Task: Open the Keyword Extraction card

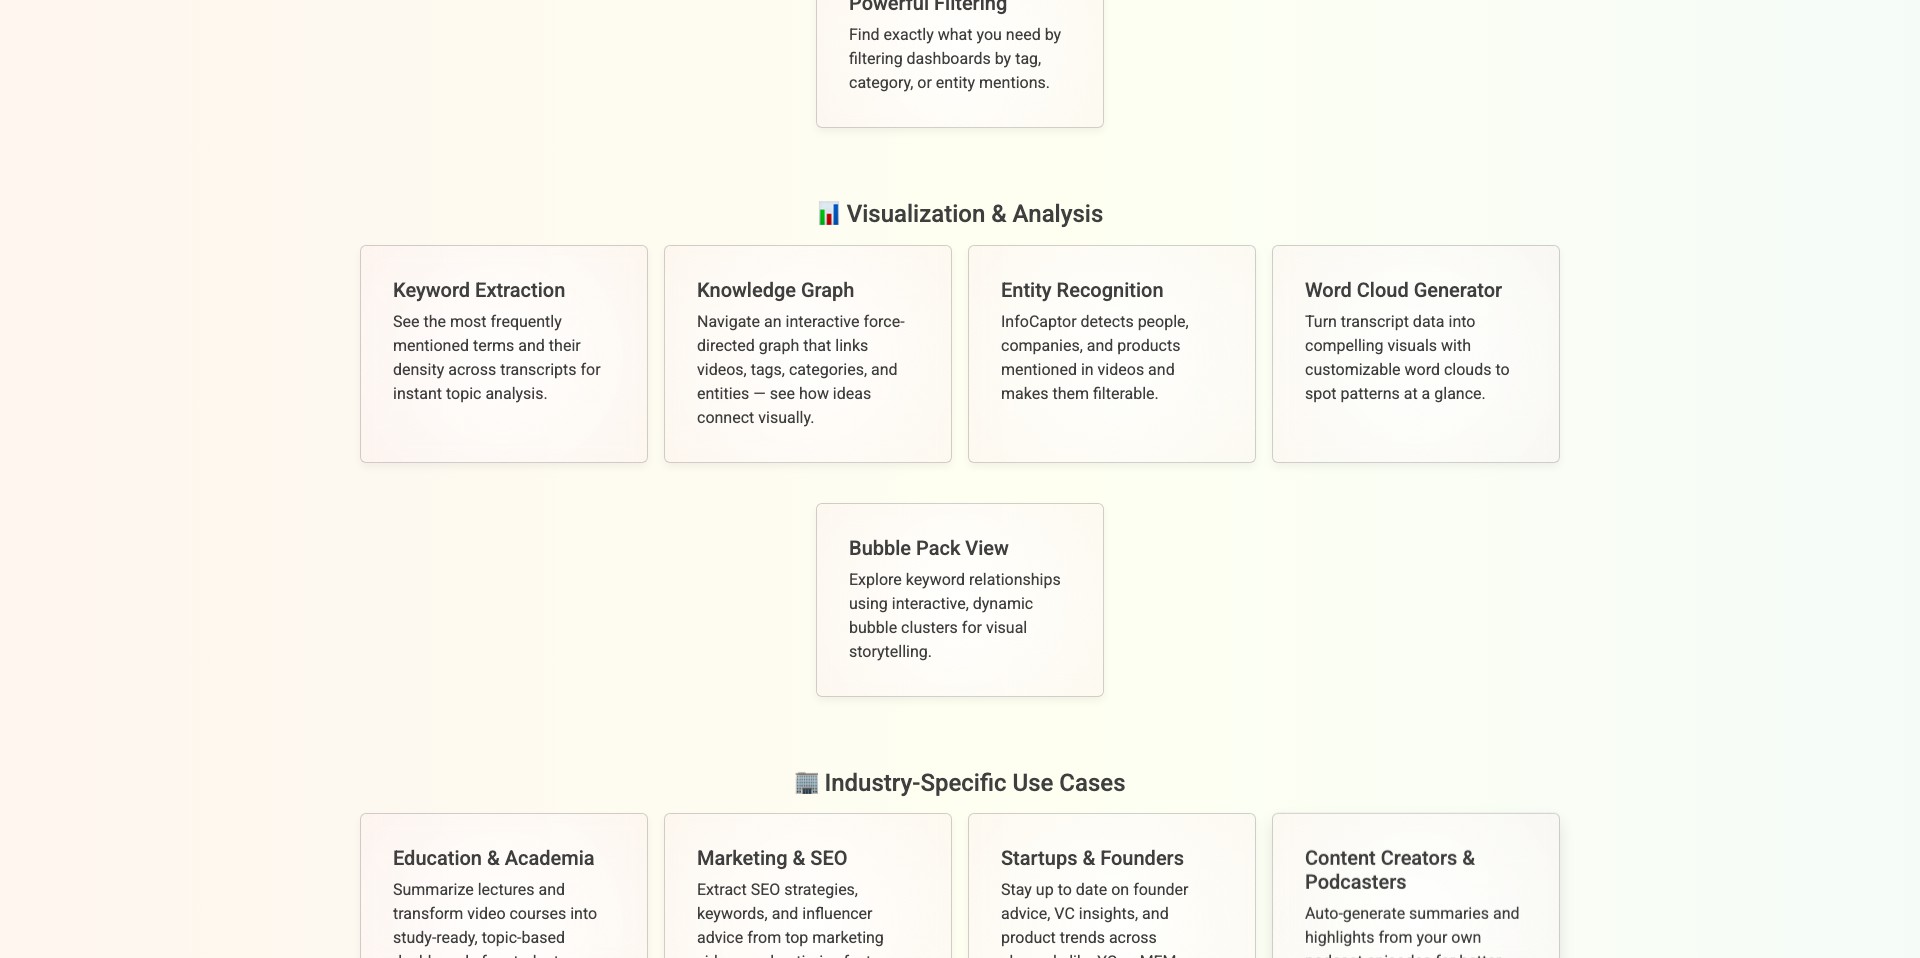Action: click(504, 354)
